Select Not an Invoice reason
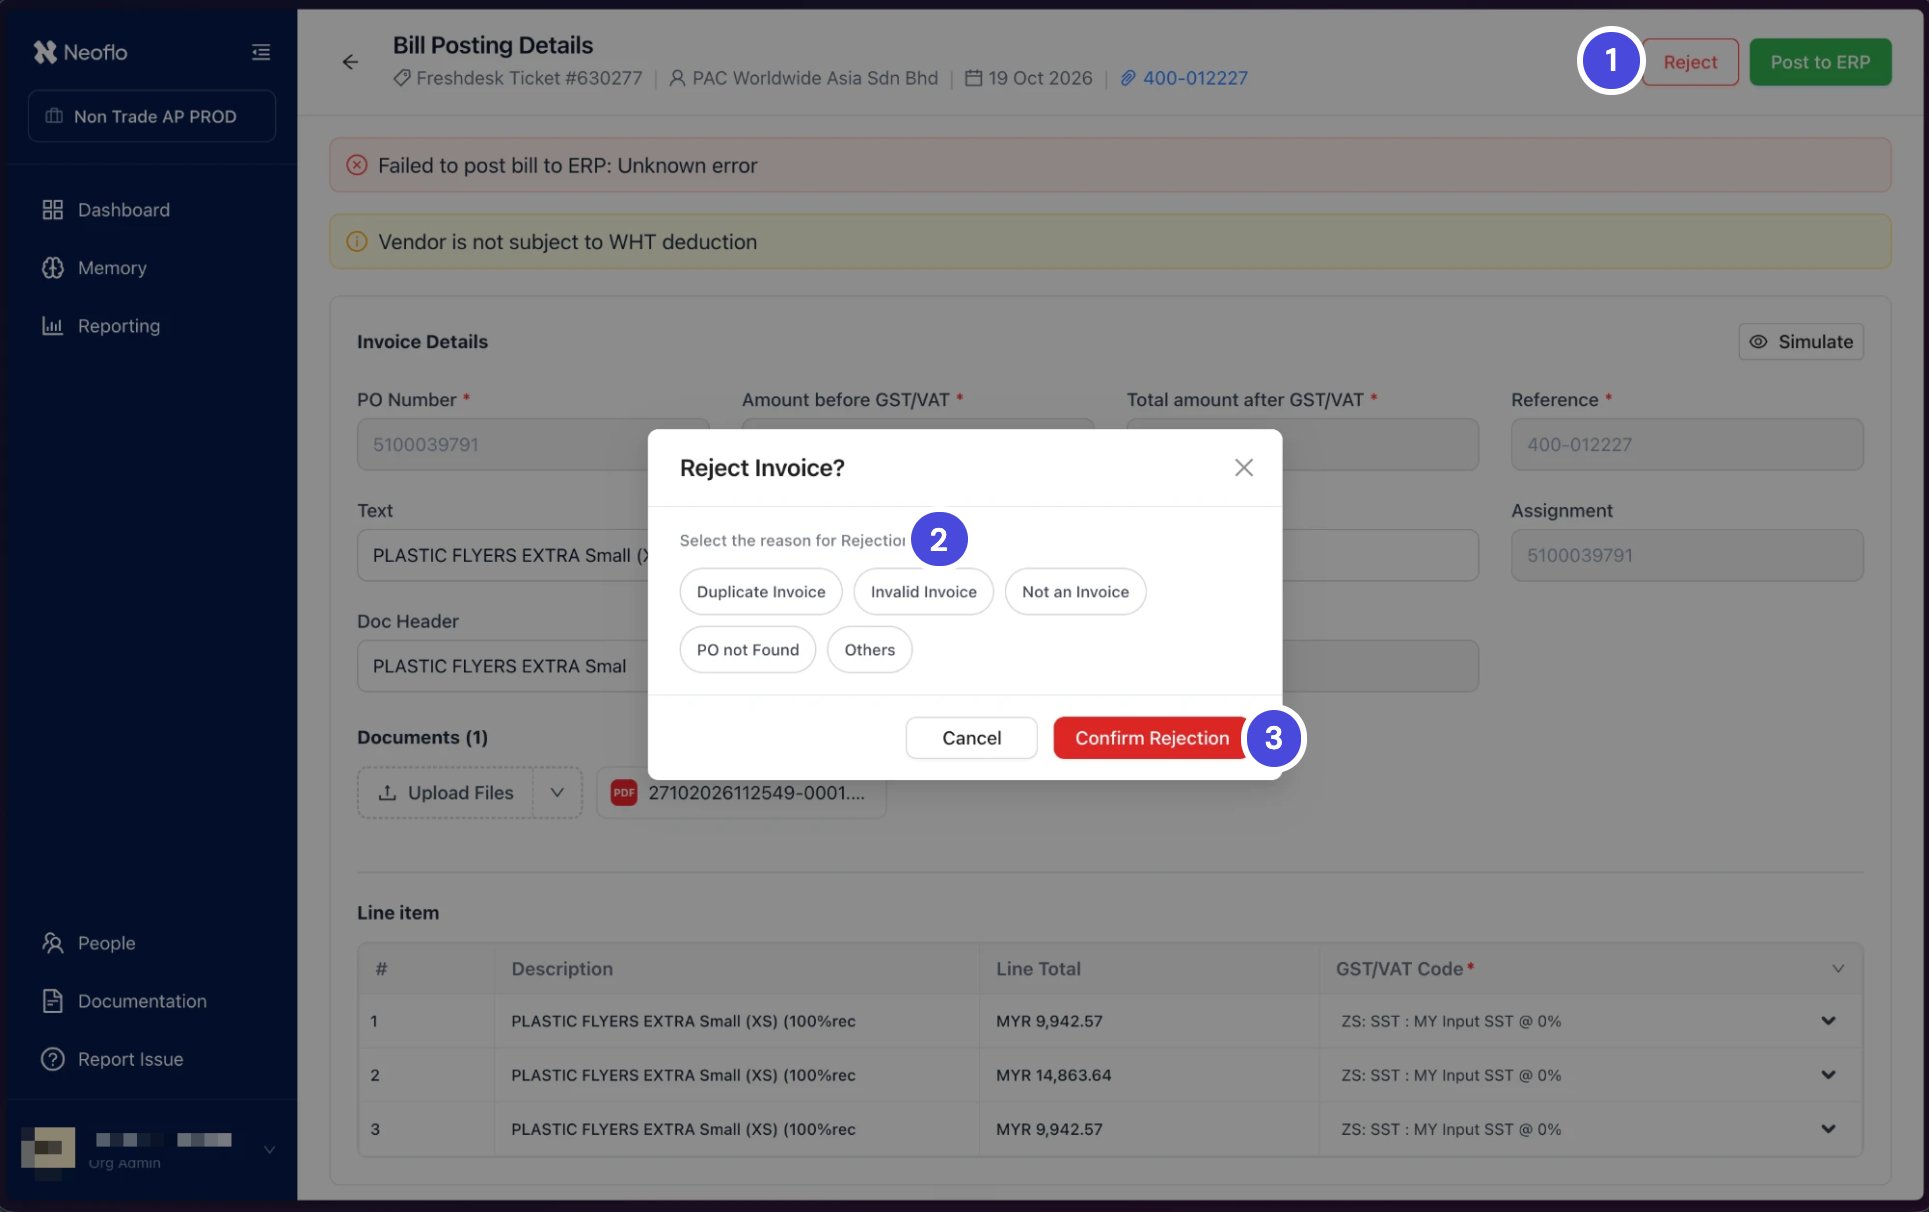Image resolution: width=1929 pixels, height=1212 pixels. point(1075,592)
